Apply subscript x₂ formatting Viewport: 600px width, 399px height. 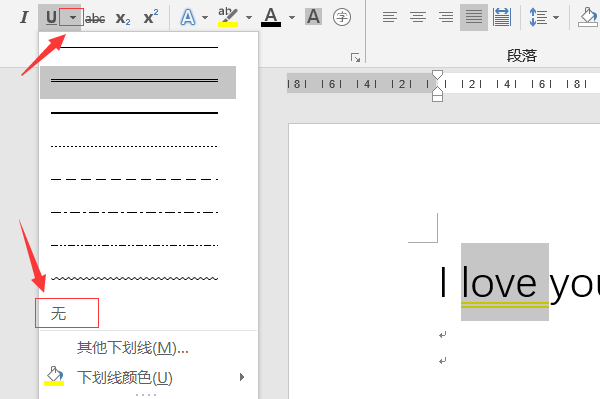coord(123,18)
